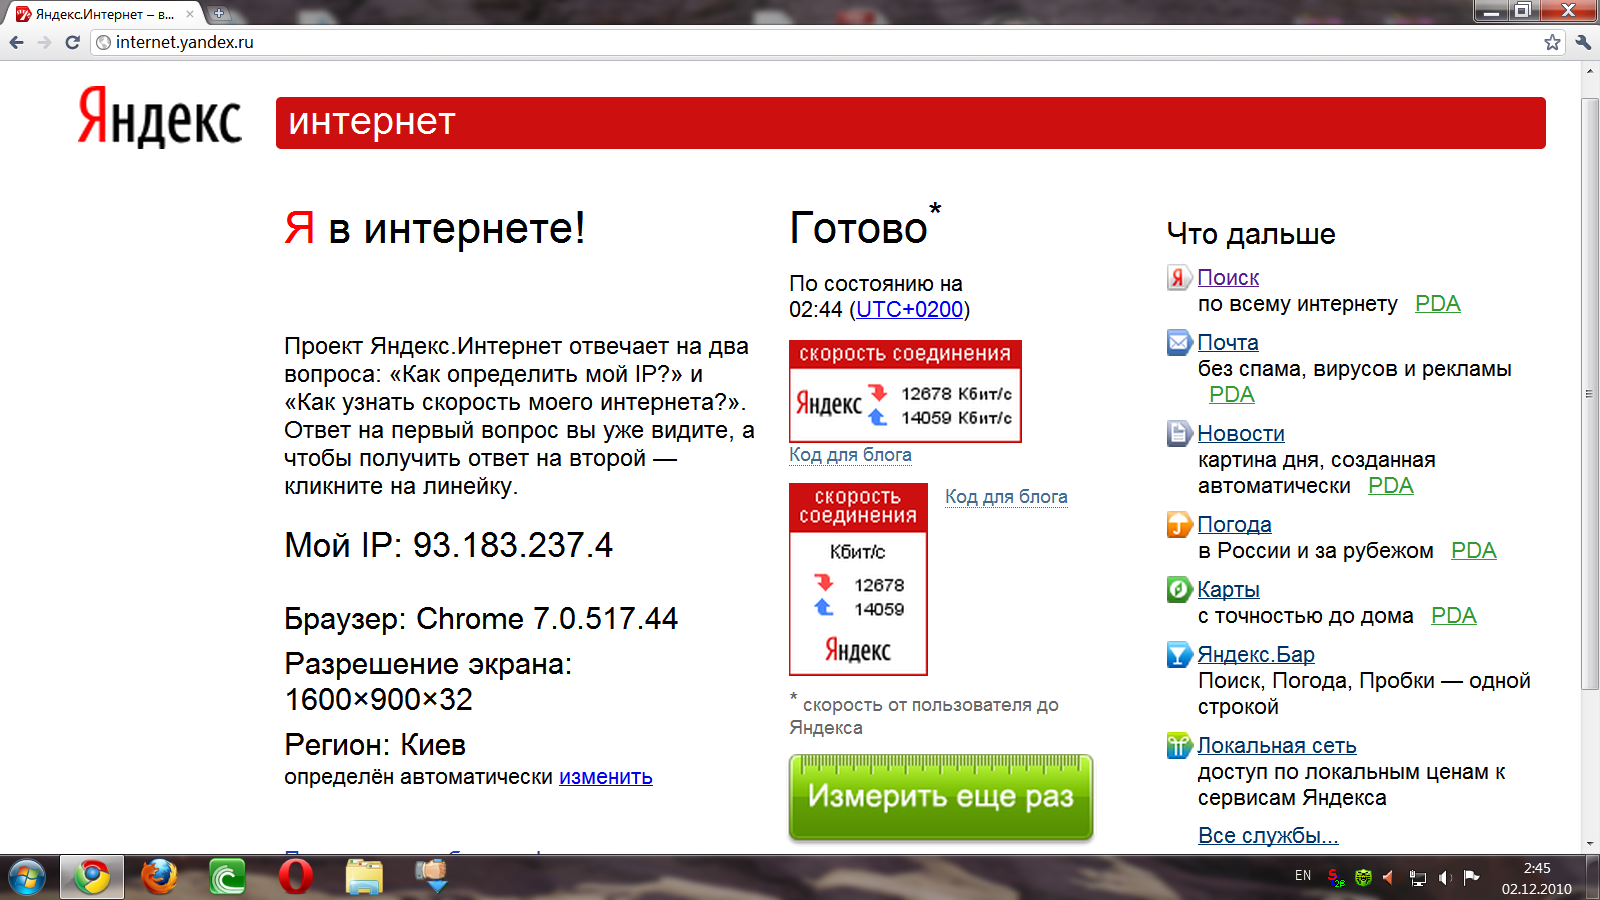The height and width of the screenshot is (900, 1600).
Task: Open the Почта link
Action: [1228, 342]
